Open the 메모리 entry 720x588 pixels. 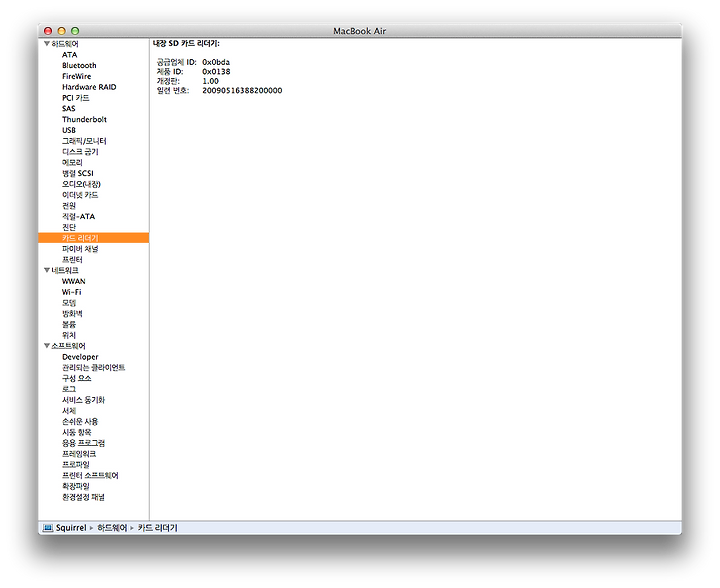[x=72, y=162]
